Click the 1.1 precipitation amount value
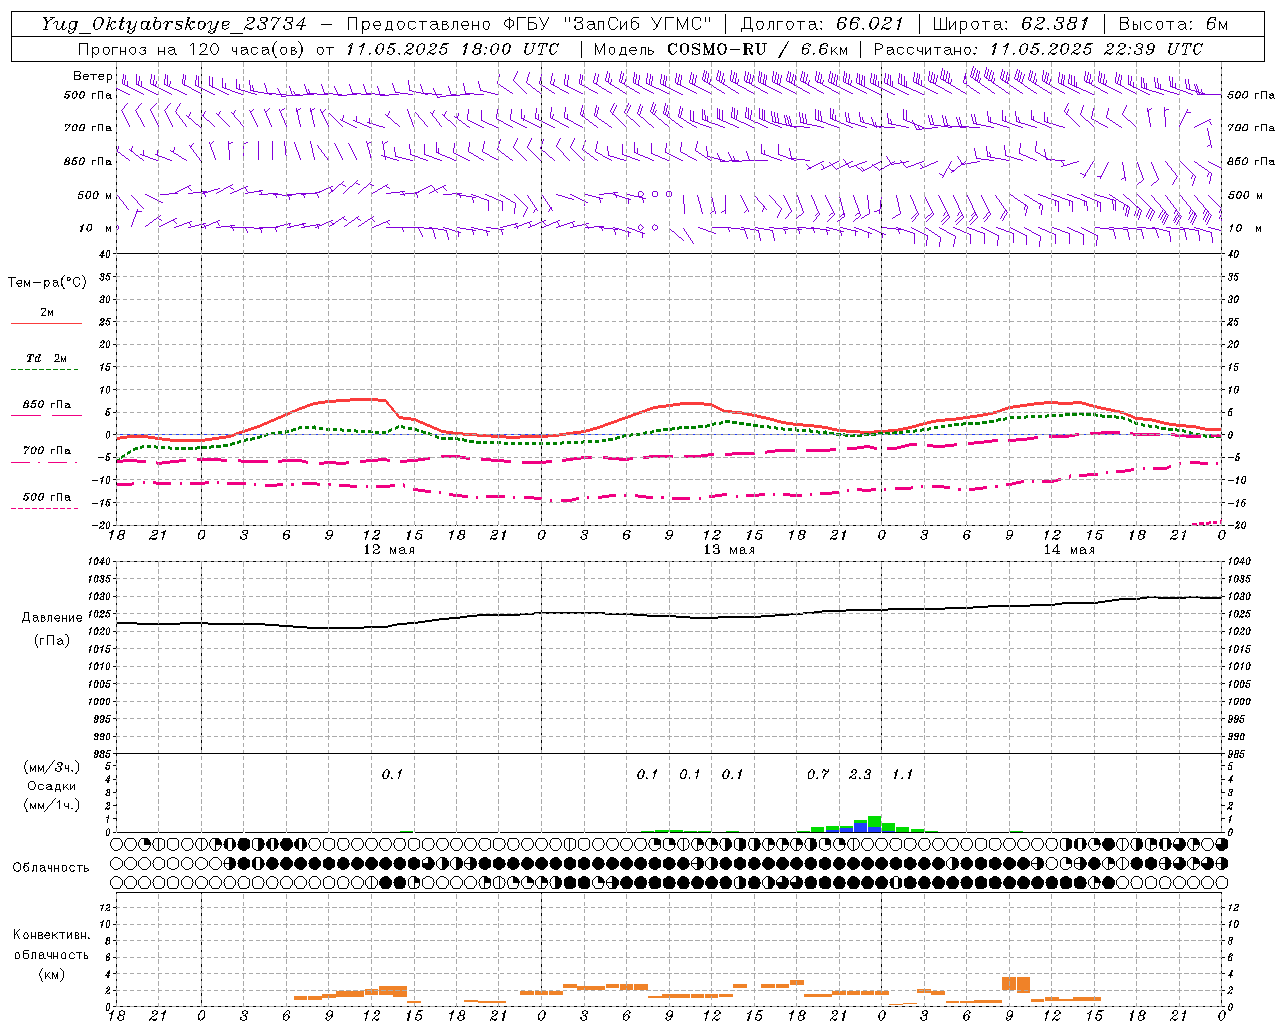The image size is (1280, 1024). [902, 774]
